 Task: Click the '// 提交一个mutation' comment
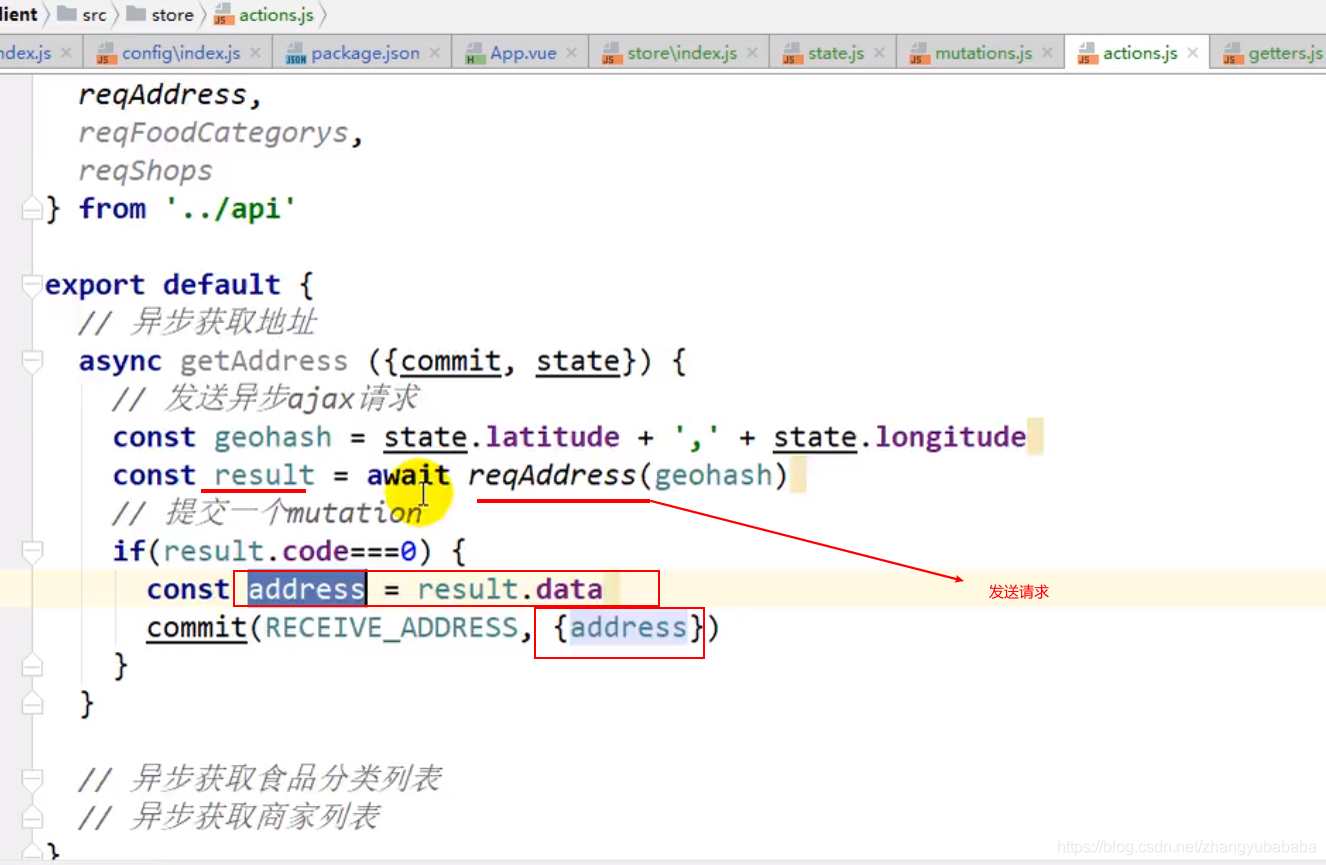267,513
